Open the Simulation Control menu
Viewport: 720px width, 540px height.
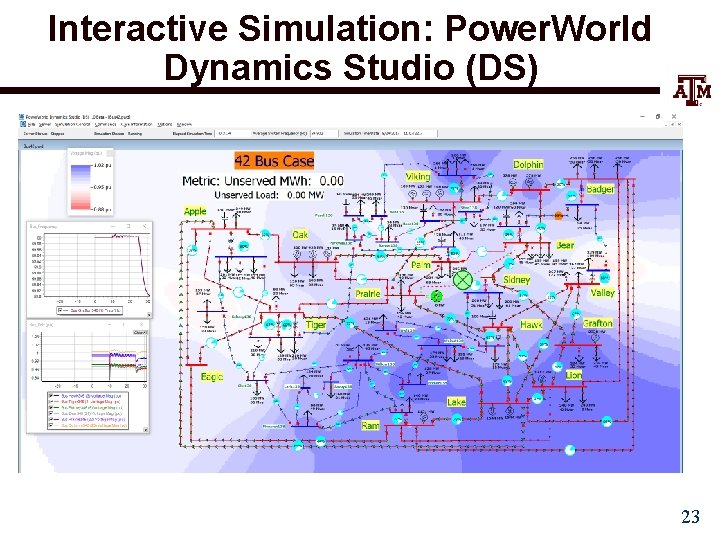coord(73,124)
